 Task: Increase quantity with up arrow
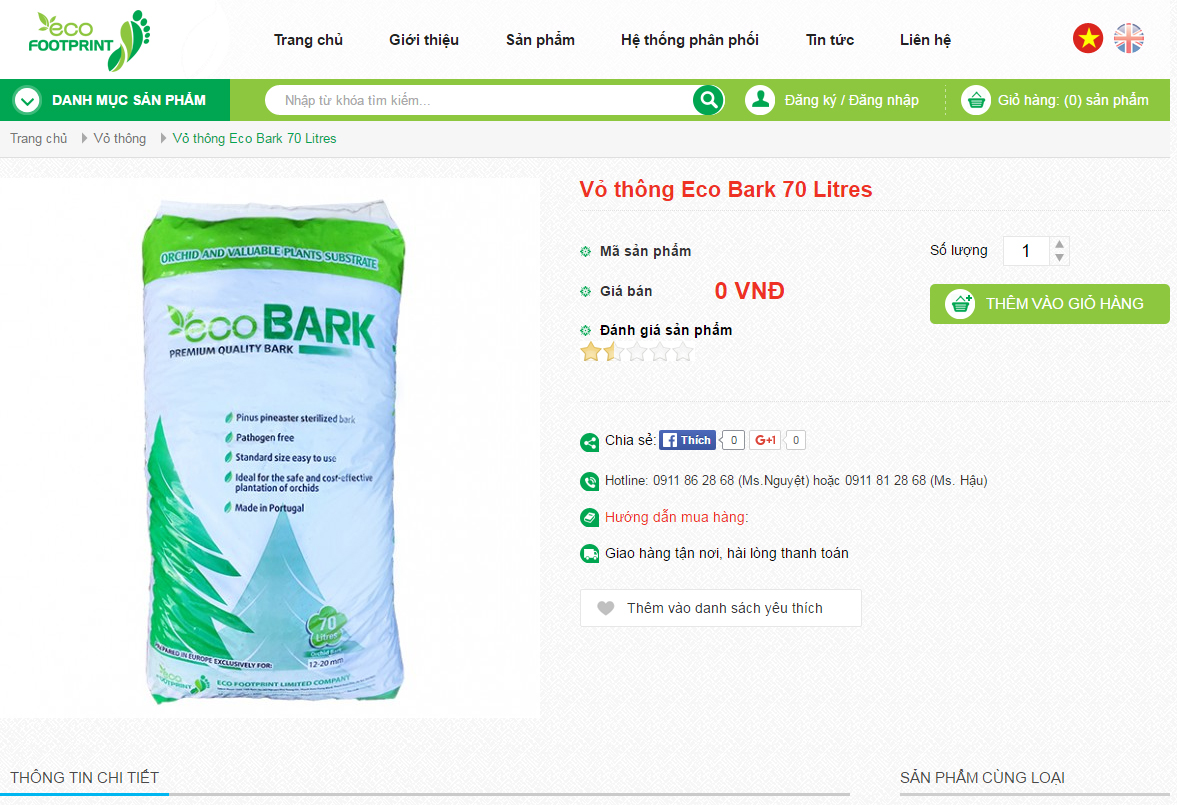tap(1059, 244)
